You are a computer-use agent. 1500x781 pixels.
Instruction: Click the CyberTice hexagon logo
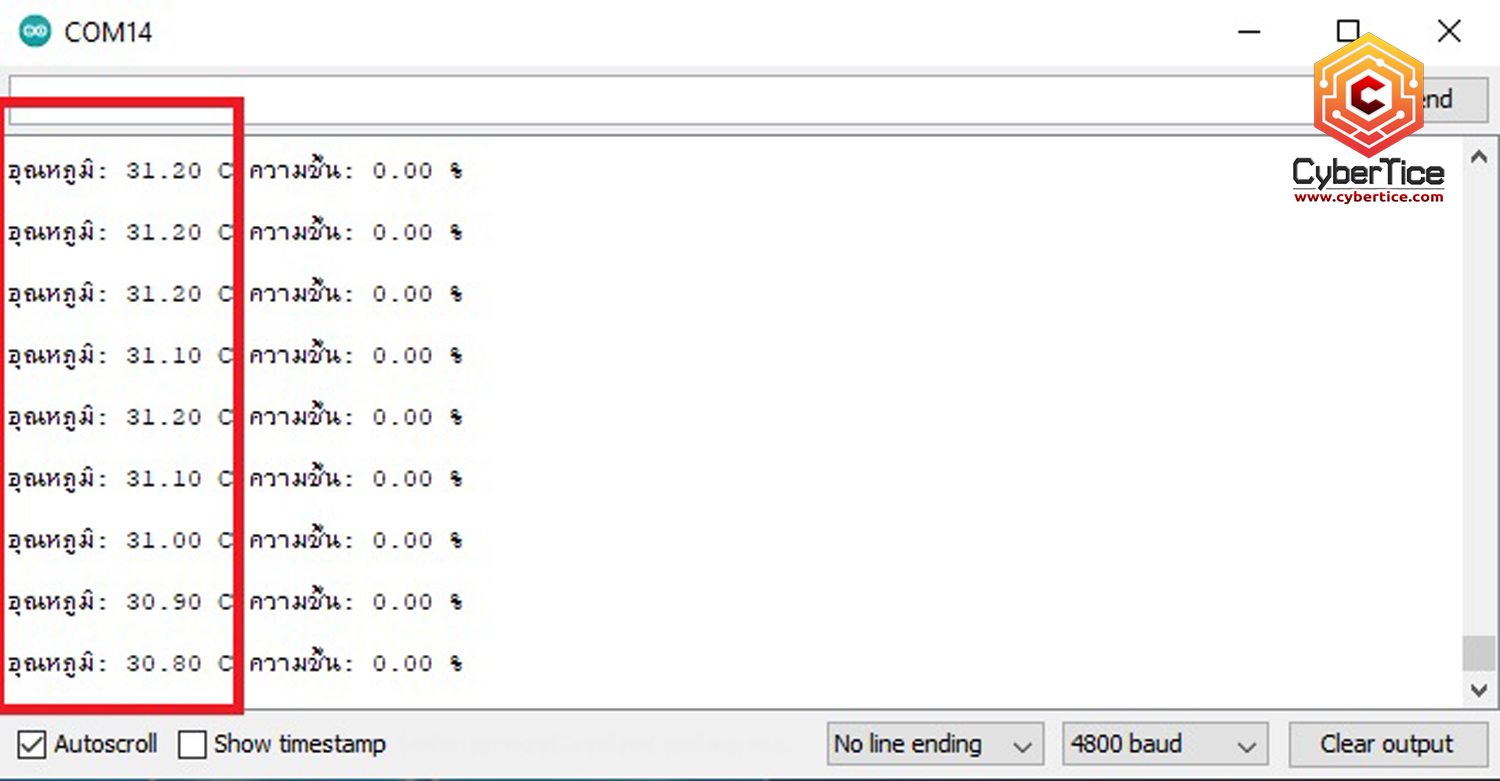point(1368,96)
